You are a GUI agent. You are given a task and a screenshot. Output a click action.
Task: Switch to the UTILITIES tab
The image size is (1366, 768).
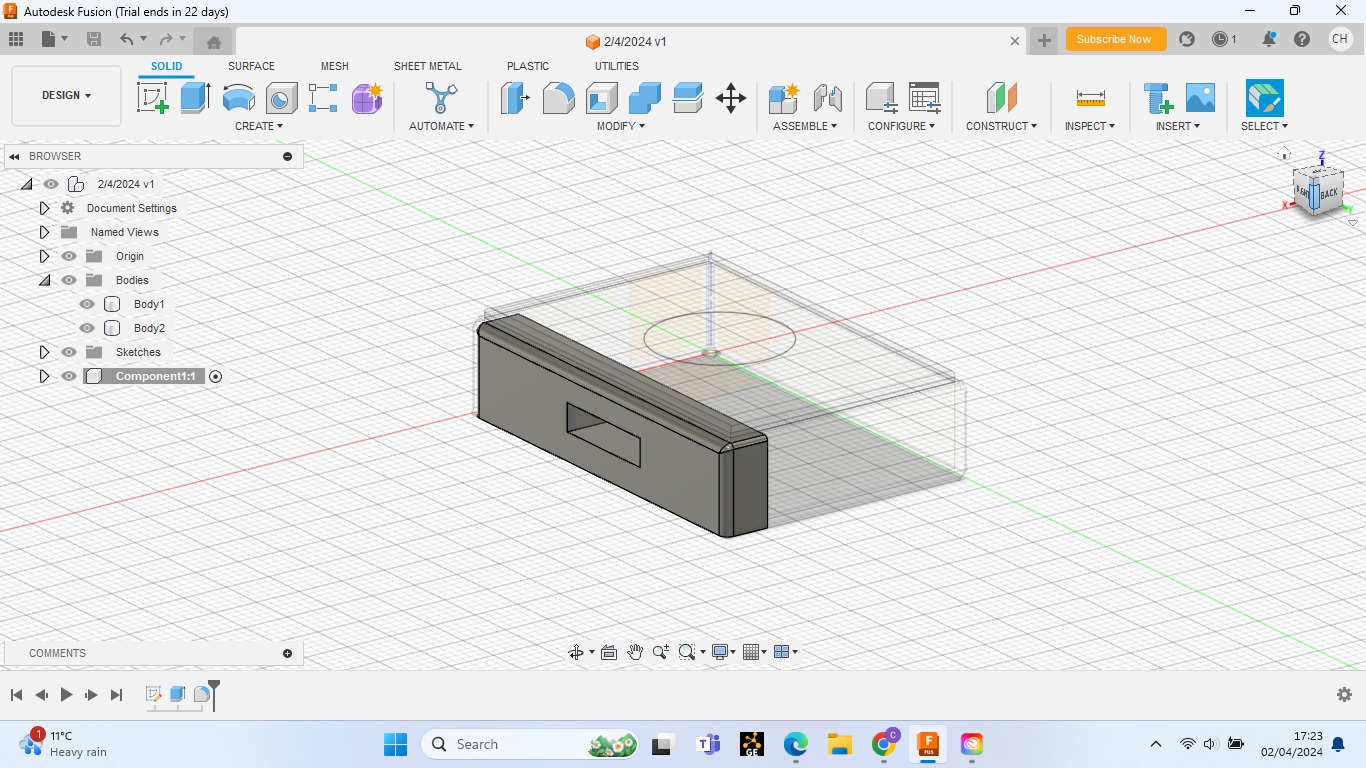[617, 66]
